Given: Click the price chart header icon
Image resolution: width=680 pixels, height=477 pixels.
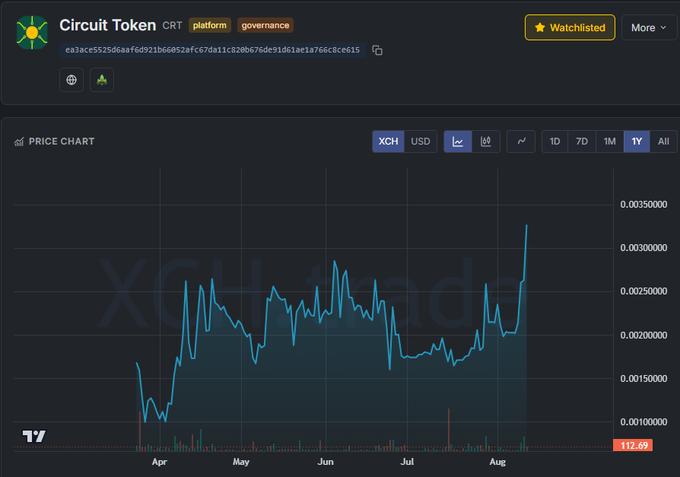Looking at the screenshot, I should coord(19,142).
